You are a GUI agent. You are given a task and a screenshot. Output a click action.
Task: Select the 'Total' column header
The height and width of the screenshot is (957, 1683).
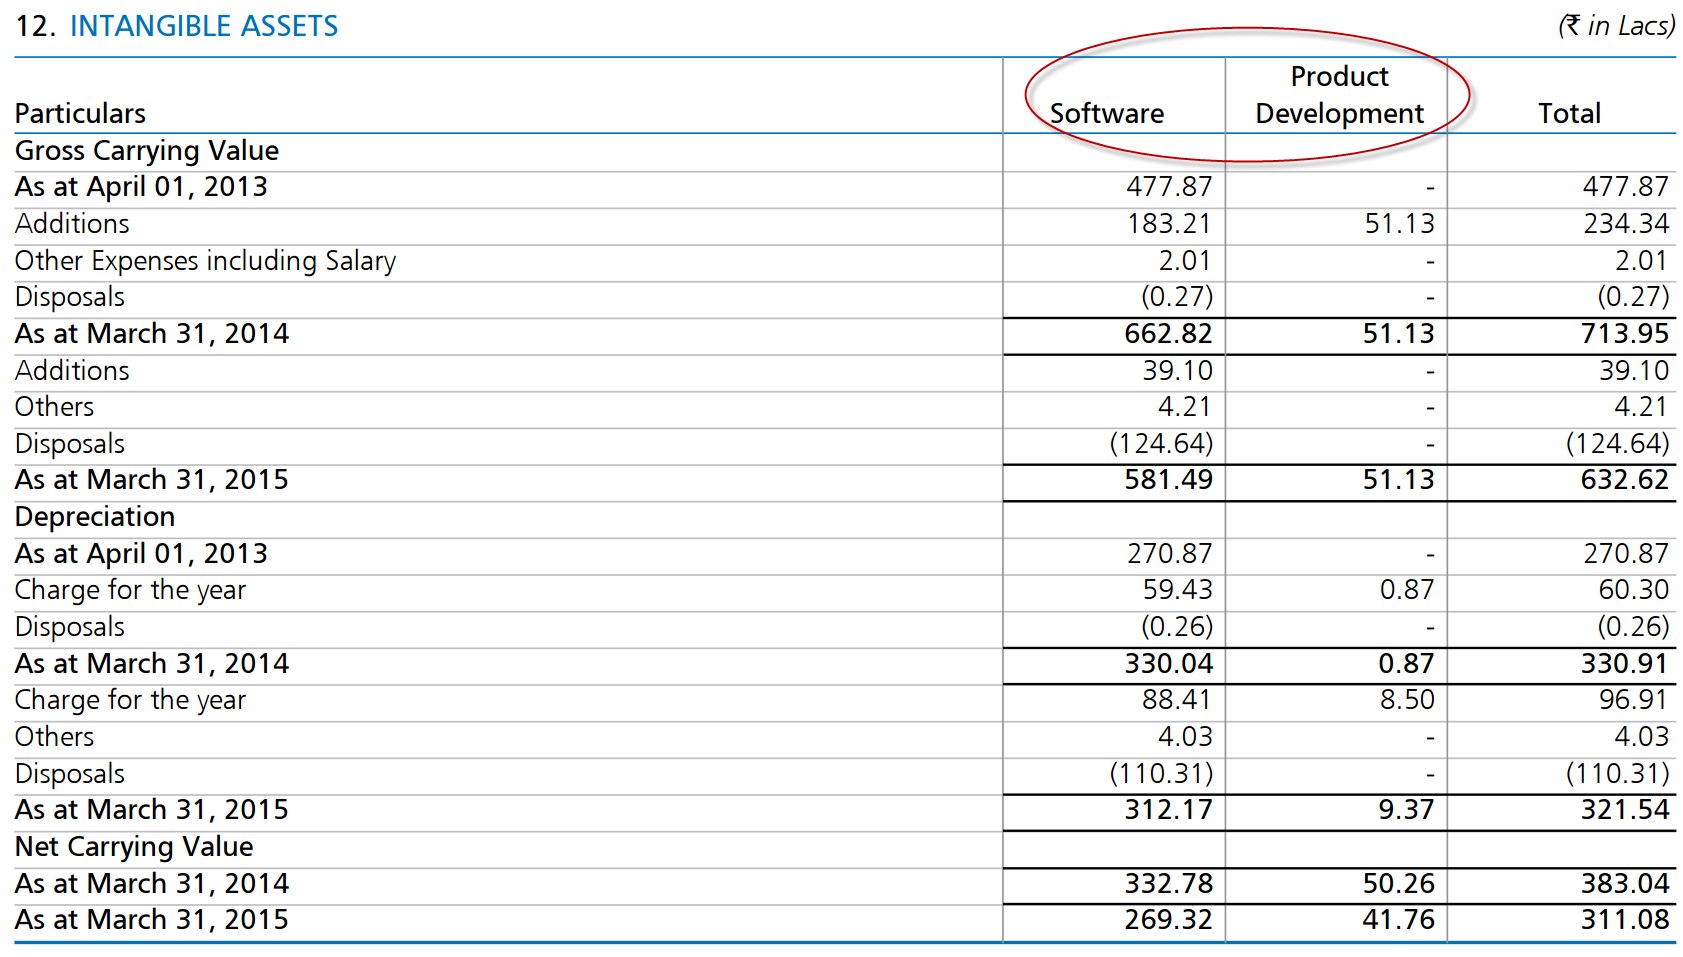pyautogui.click(x=1569, y=113)
